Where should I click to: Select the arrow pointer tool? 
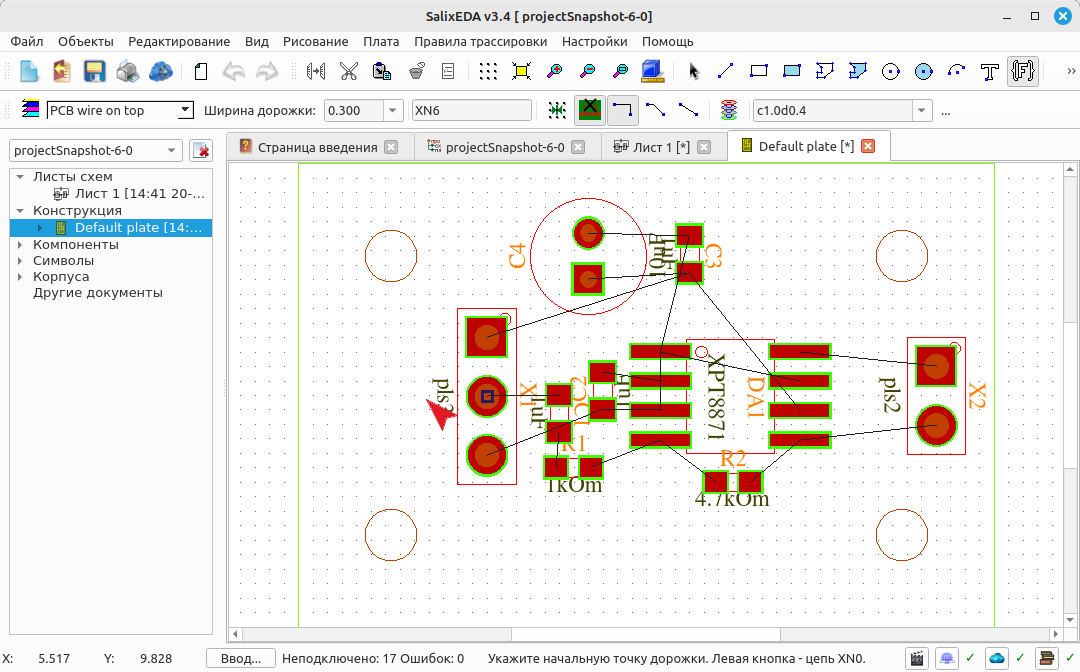[x=694, y=71]
